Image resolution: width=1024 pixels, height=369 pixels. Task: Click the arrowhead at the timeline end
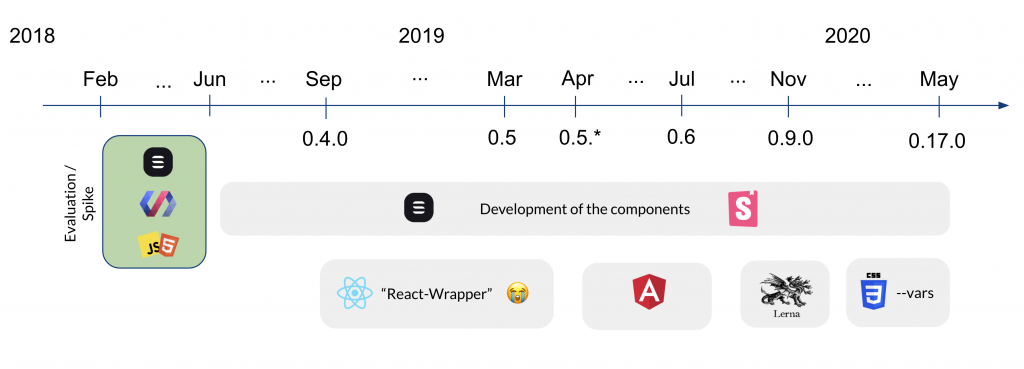coord(1003,105)
